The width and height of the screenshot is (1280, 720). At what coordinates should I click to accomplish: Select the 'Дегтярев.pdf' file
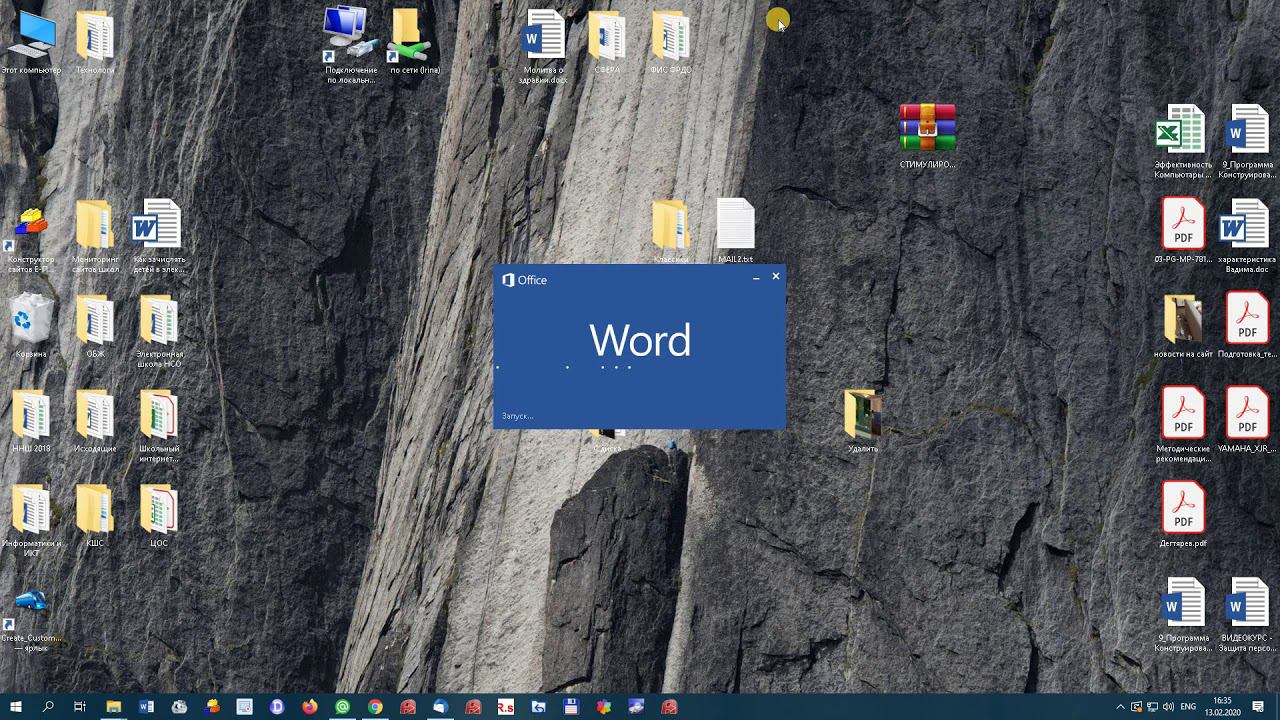(1183, 515)
